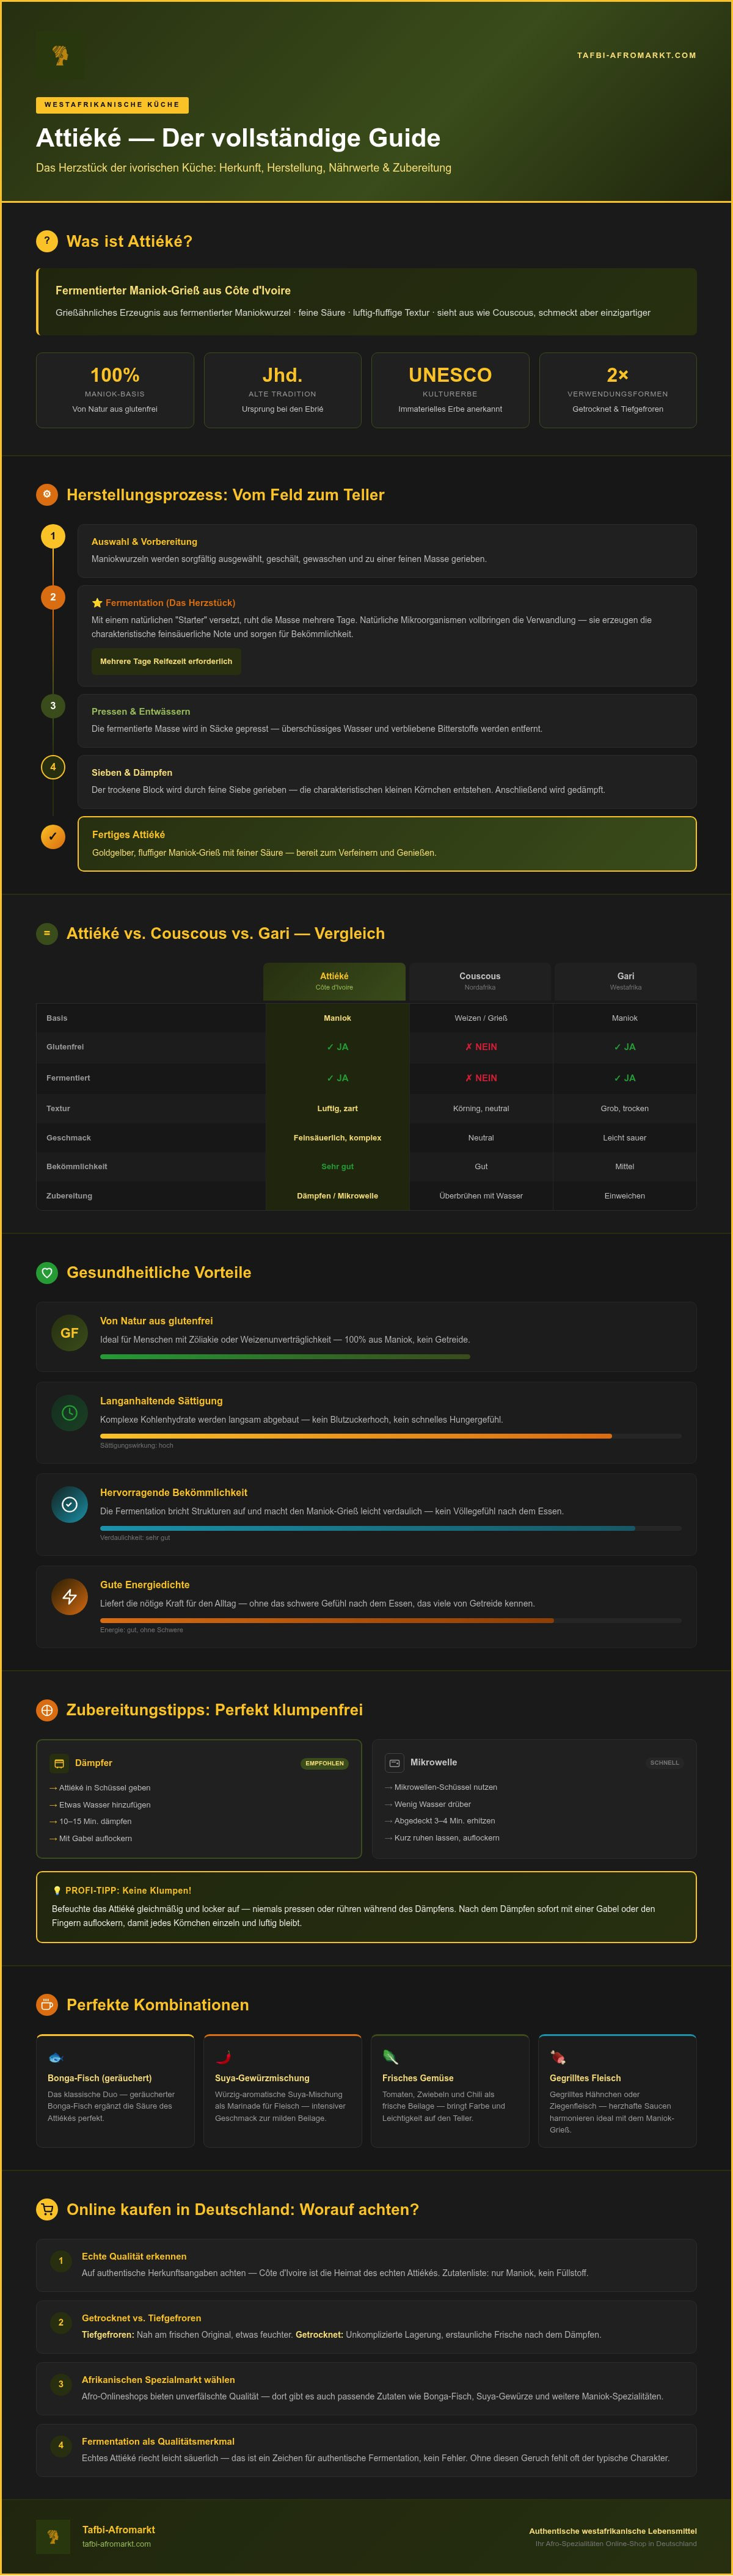Viewport: 733px width, 2576px height.
Task: Click the SCHNELL badge on Mikrowelle card
Action: [664, 1763]
